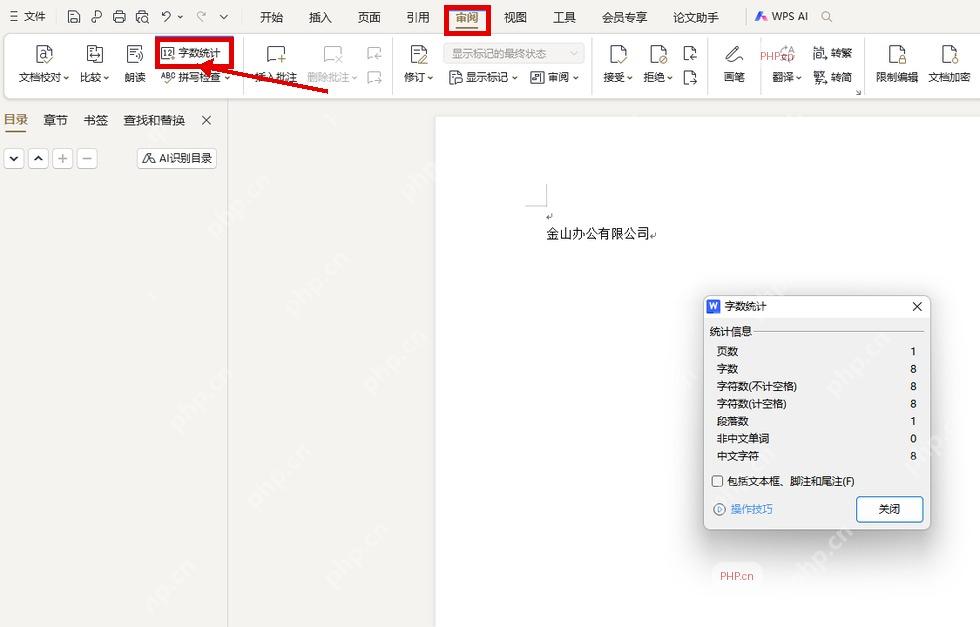Open 文档加密 document encryption
980x627 pixels.
[x=949, y=63]
